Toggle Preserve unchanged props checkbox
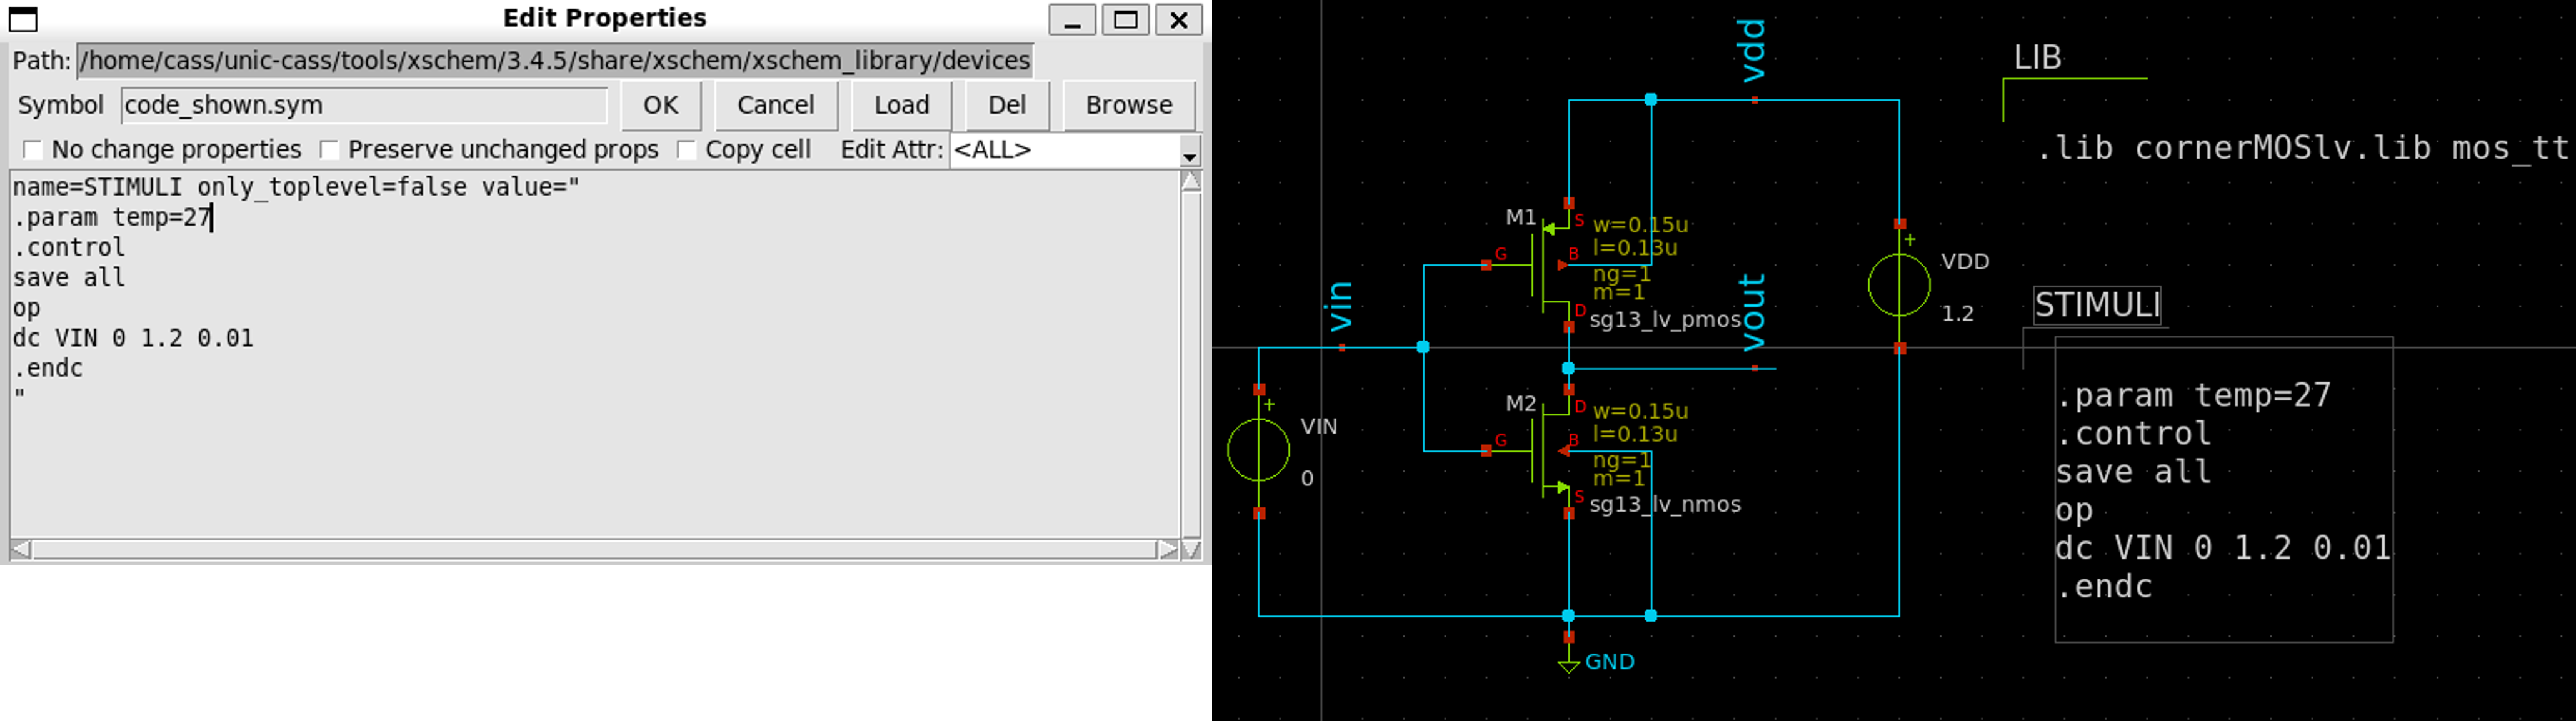Image resolution: width=2576 pixels, height=721 pixels. (x=329, y=150)
